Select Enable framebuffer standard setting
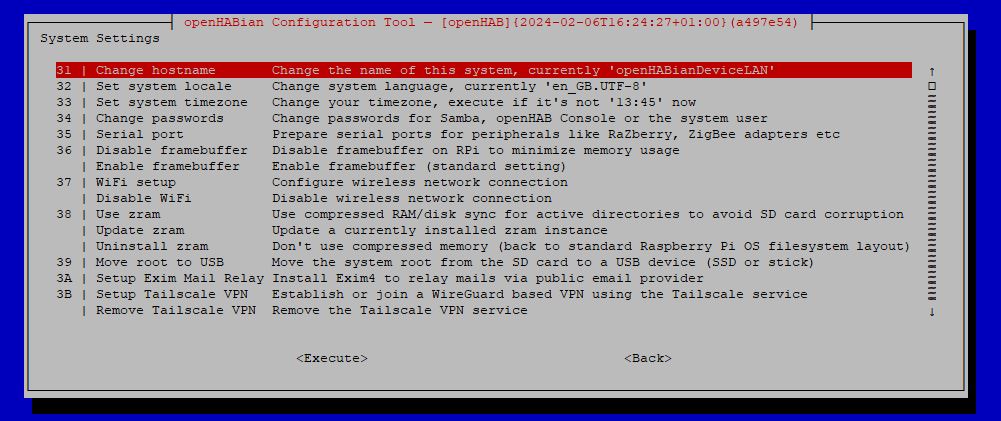Screen dimensions: 1001x421 pos(483,166)
